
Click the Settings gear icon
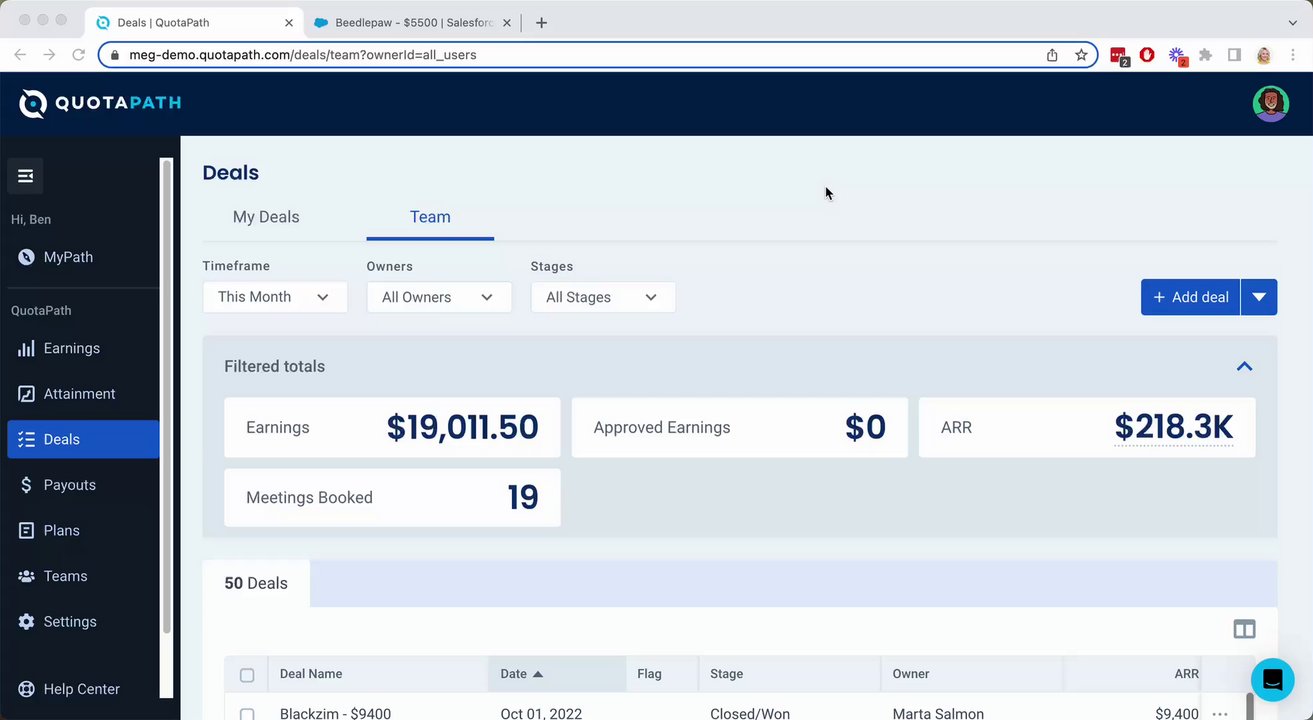pyautogui.click(x=26, y=622)
